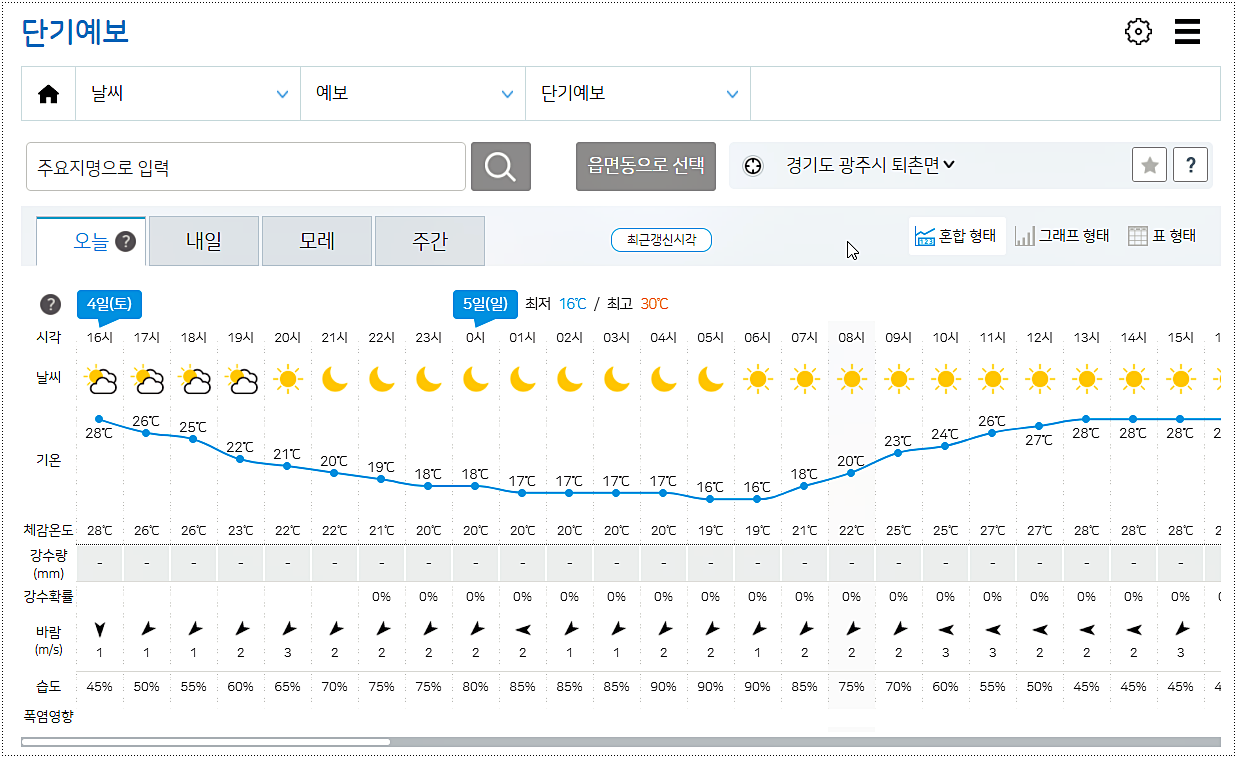This screenshot has height=758, width=1237.
Task: Click lowest temperature value 16℃ in summary
Action: tap(573, 303)
